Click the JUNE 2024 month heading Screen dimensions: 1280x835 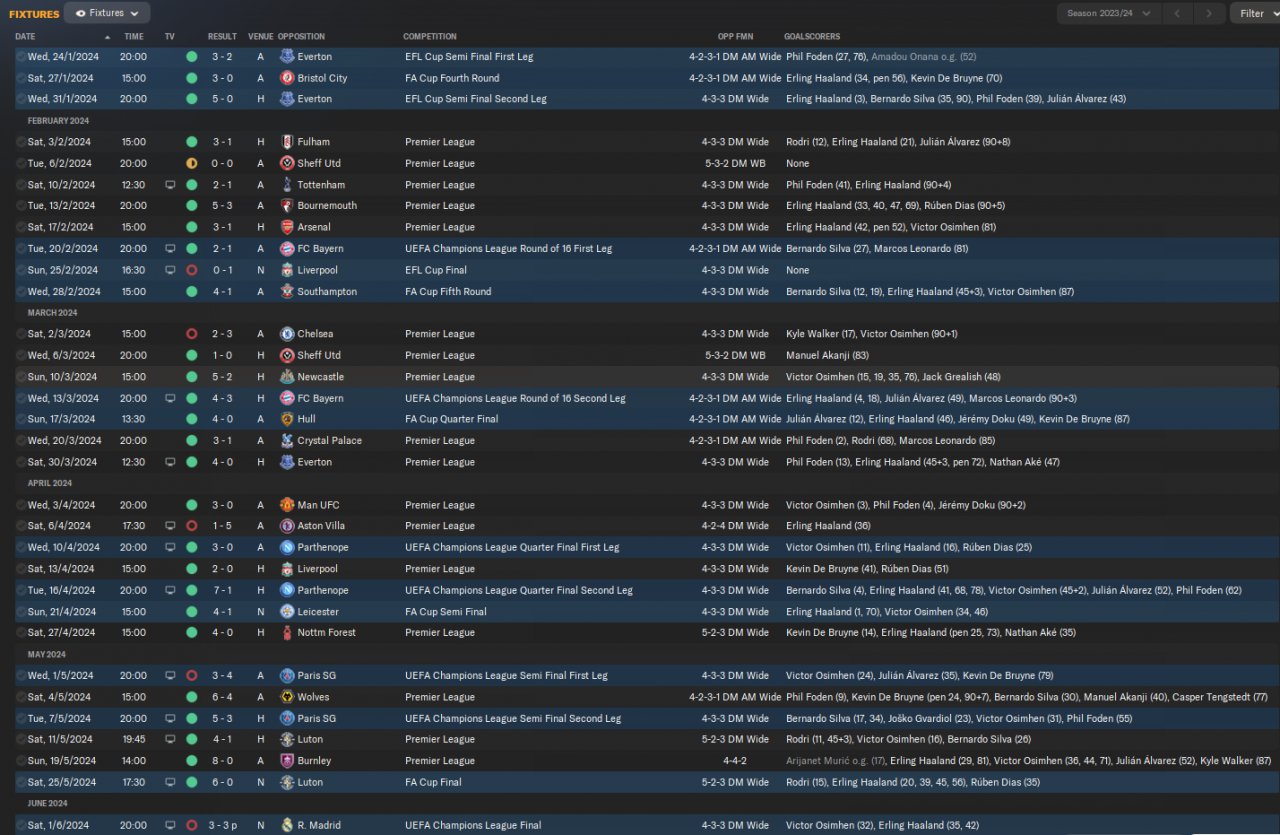(x=48, y=804)
